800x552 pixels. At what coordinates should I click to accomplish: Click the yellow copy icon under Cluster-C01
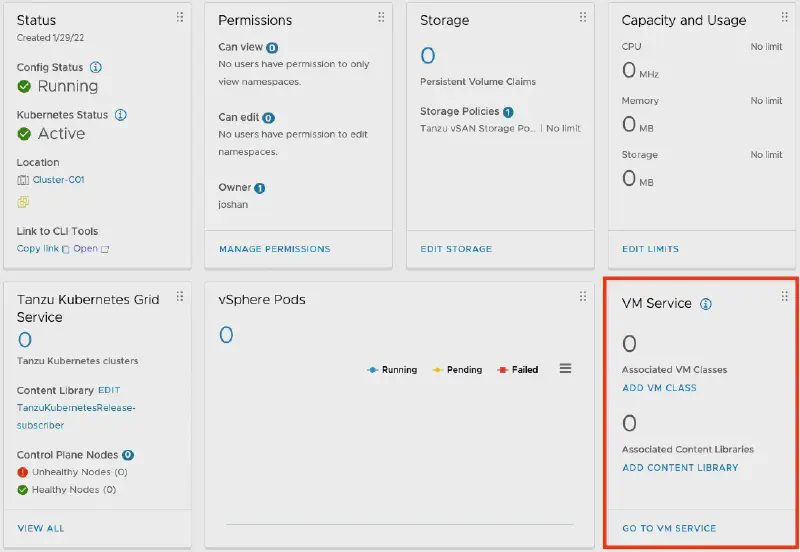23,202
